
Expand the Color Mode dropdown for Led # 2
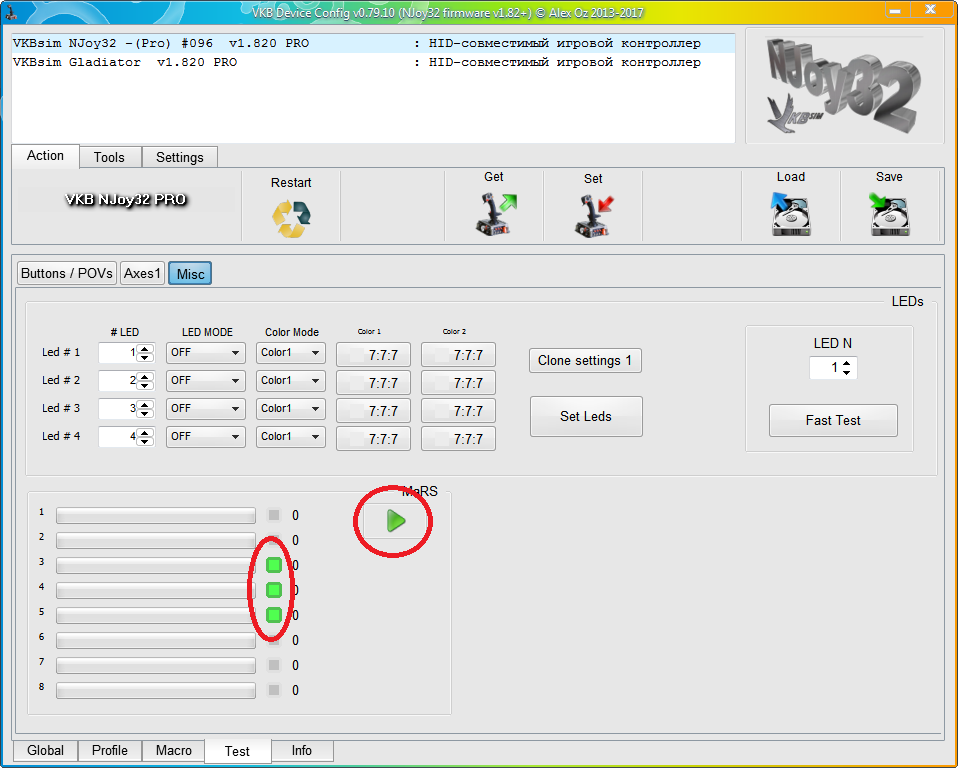point(290,381)
